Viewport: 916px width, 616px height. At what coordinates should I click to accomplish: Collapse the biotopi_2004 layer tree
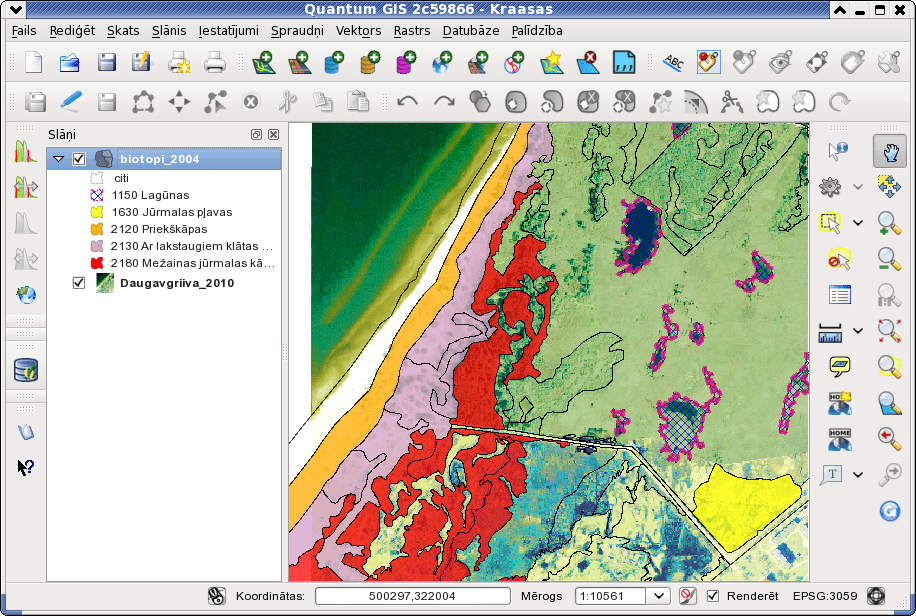(x=58, y=159)
